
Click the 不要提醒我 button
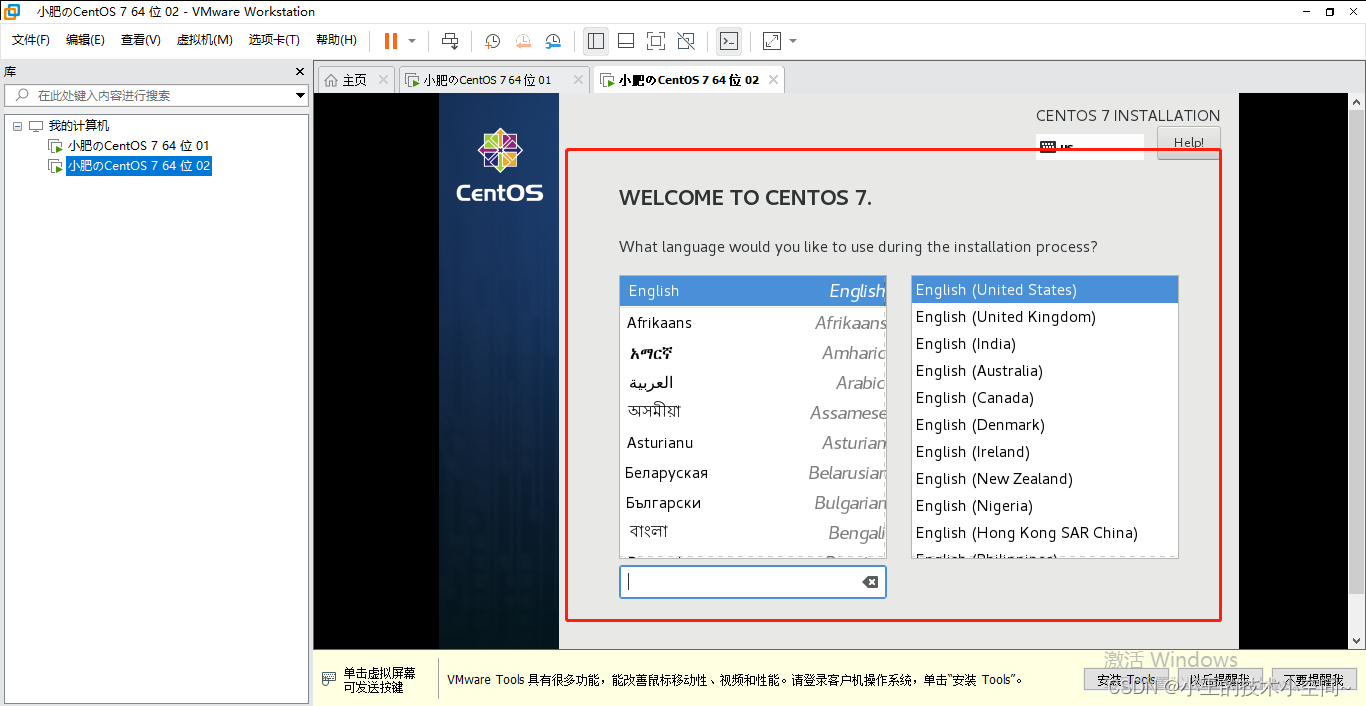pos(1314,680)
